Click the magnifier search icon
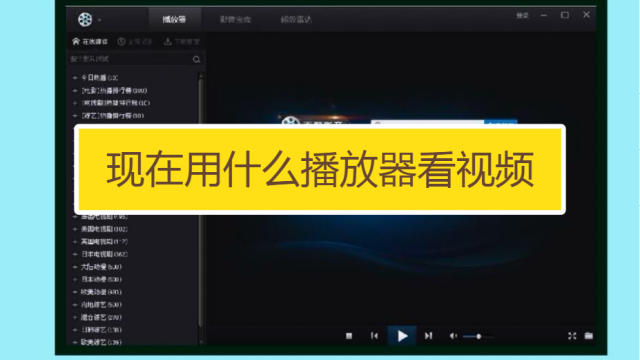This screenshot has height=360, width=640. [x=197, y=60]
